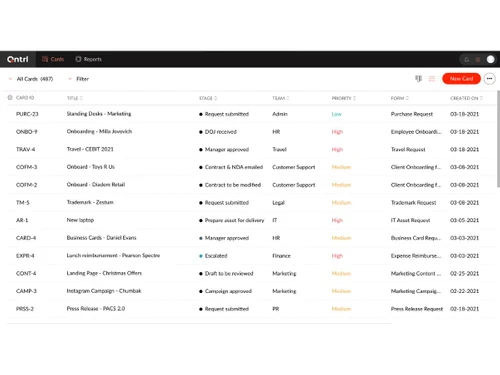This screenshot has width=500, height=375.
Task: Expand the All Cards (487) view dropdown
Action: (31, 79)
